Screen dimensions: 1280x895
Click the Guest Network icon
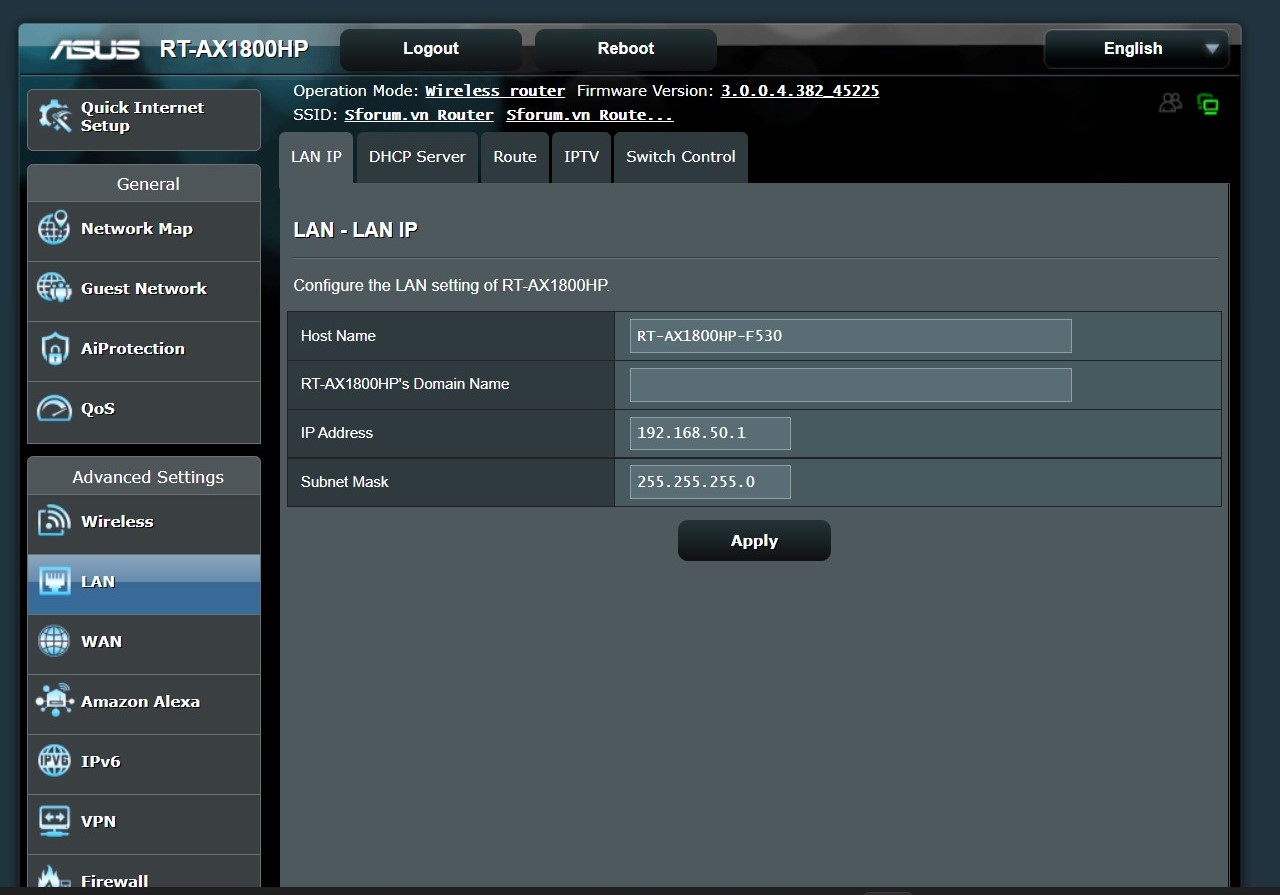pos(54,288)
